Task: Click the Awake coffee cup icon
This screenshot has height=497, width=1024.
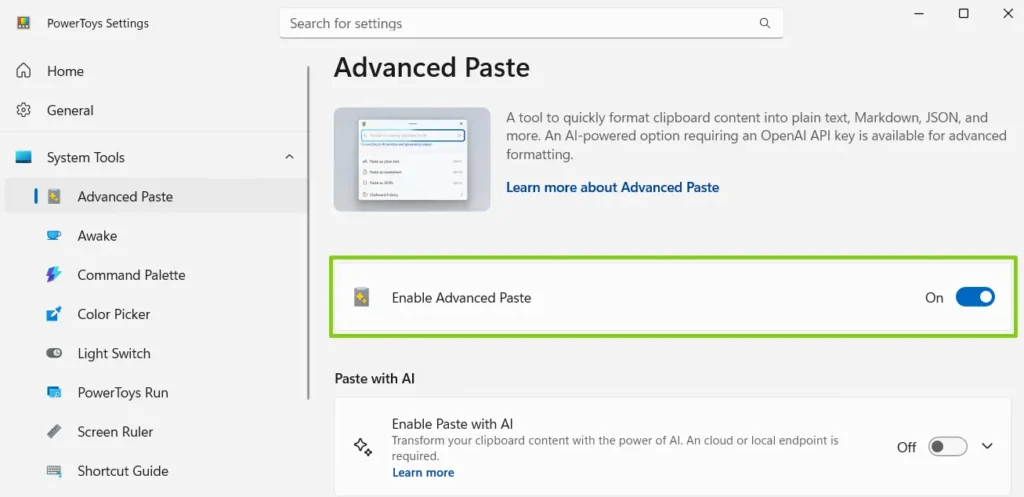Action: pos(54,236)
